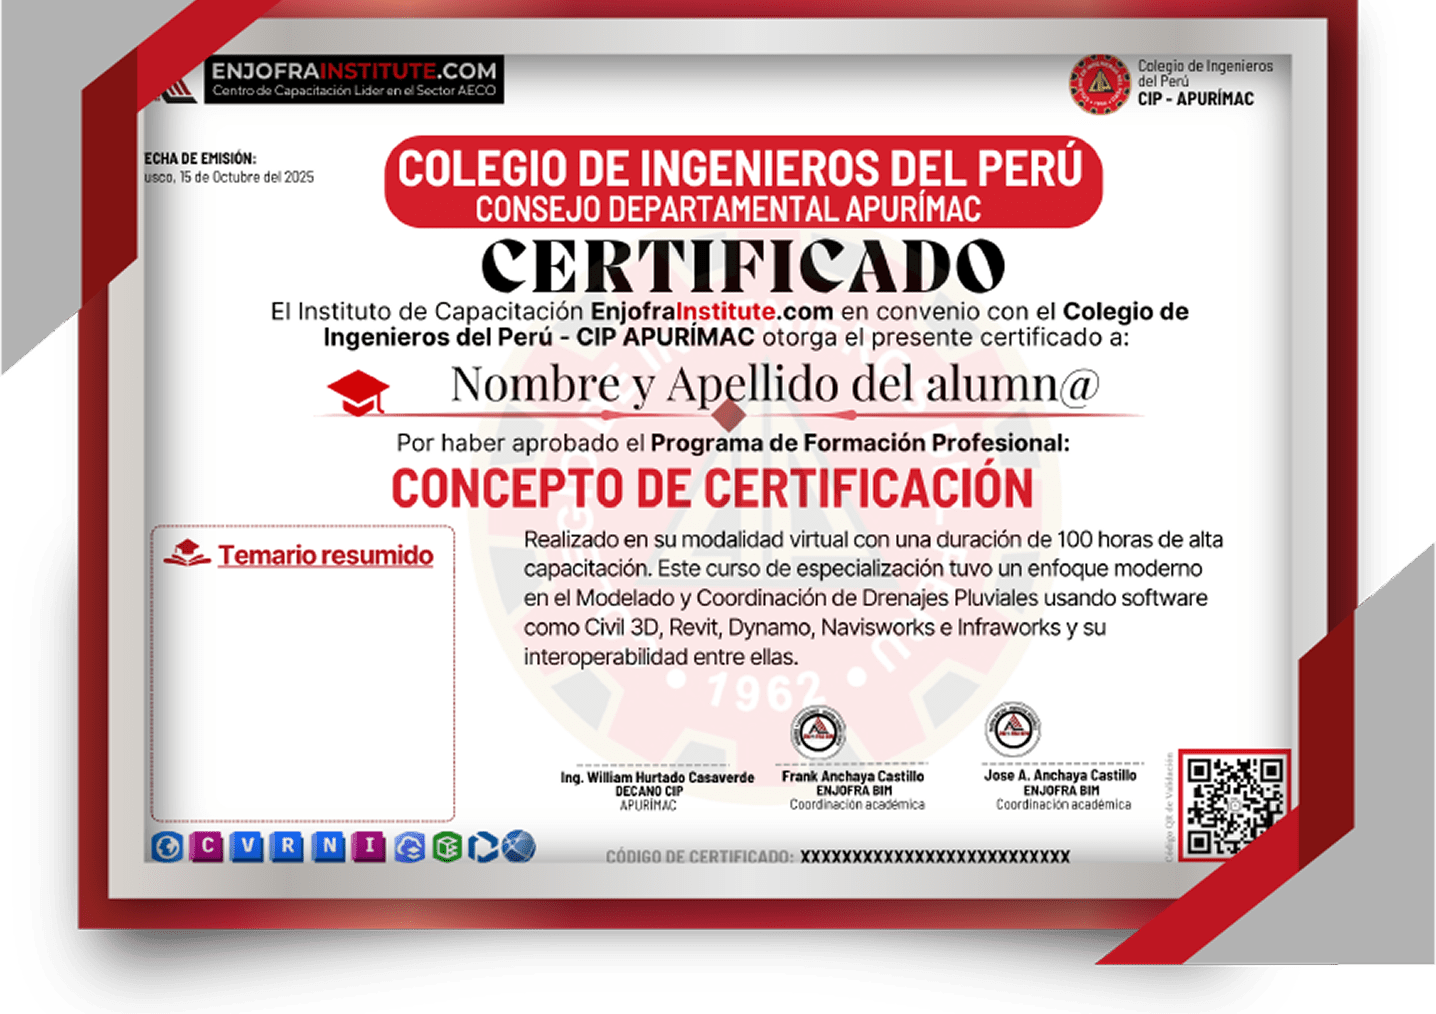Click the red graduation cap icon
Image resolution: width=1436 pixels, height=1014 pixels.
358,391
